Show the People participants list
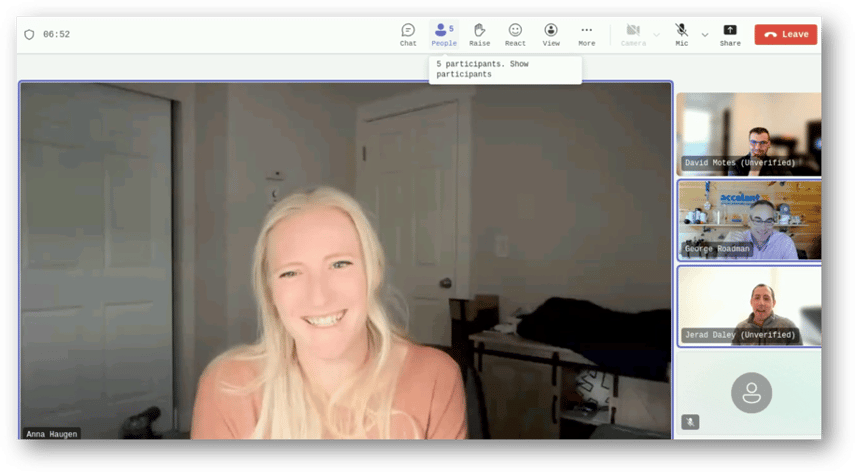Image resolution: width=855 pixels, height=473 pixels. coord(444,35)
